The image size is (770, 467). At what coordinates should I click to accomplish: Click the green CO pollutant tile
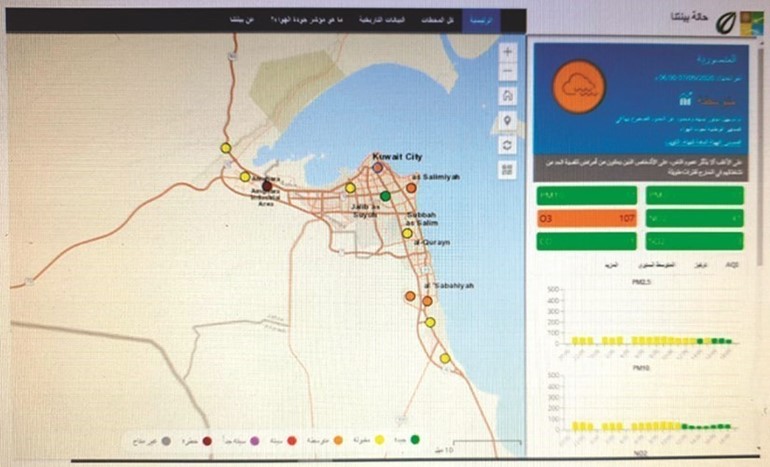[587, 242]
